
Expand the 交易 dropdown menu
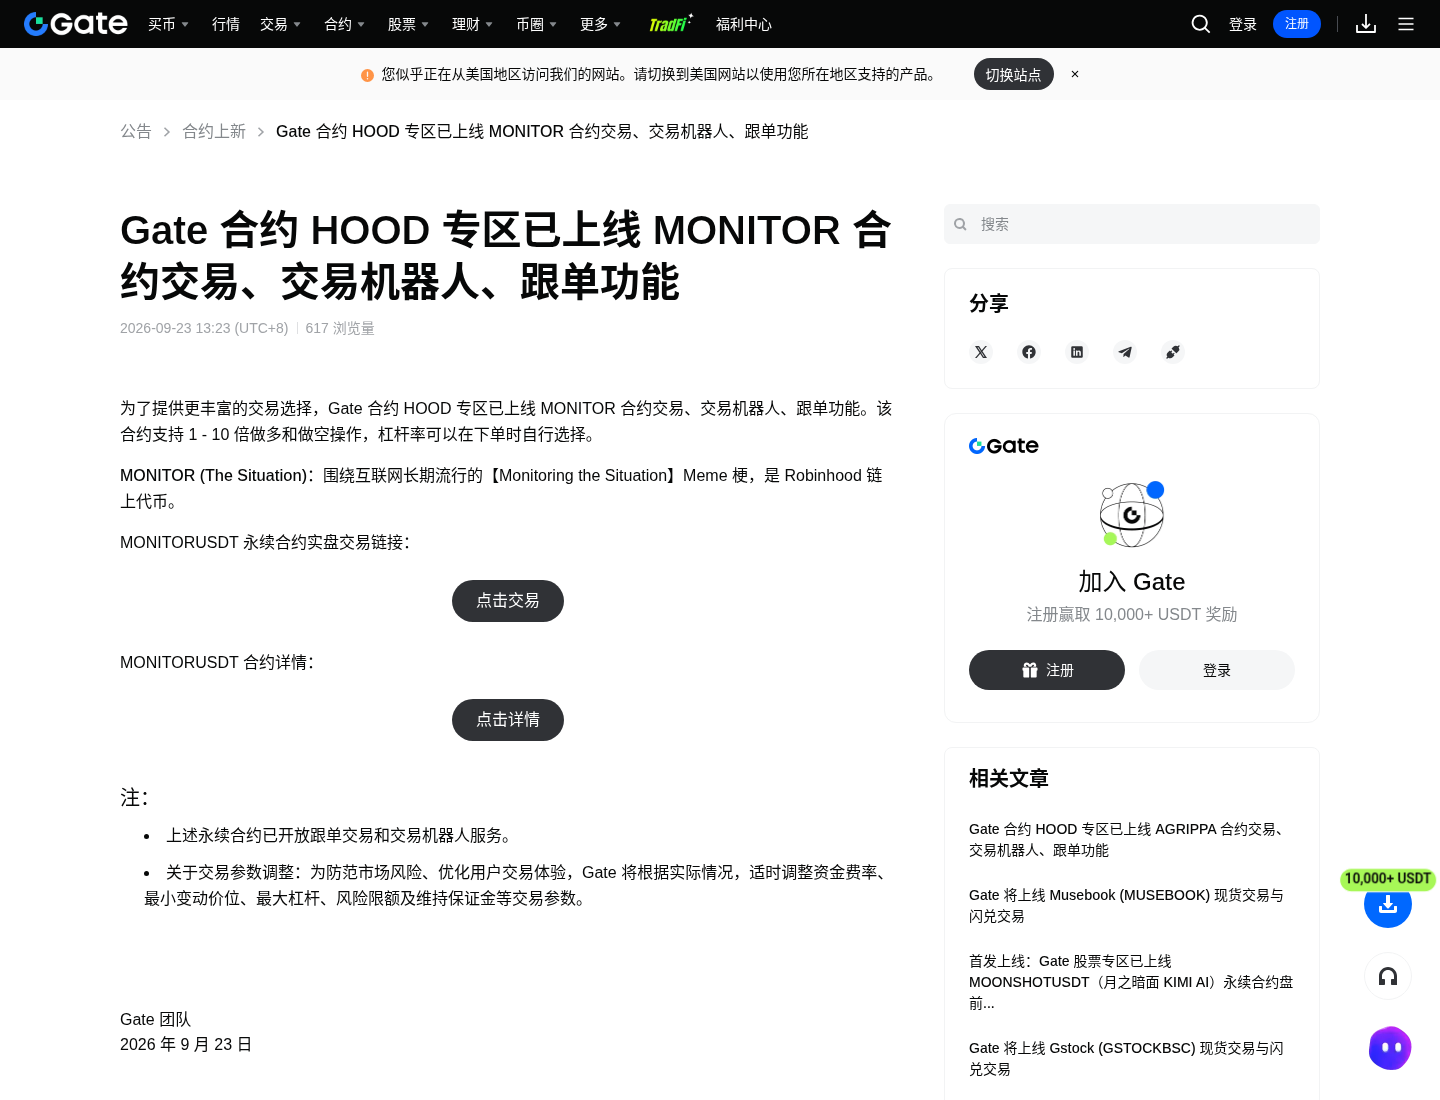click(x=280, y=24)
